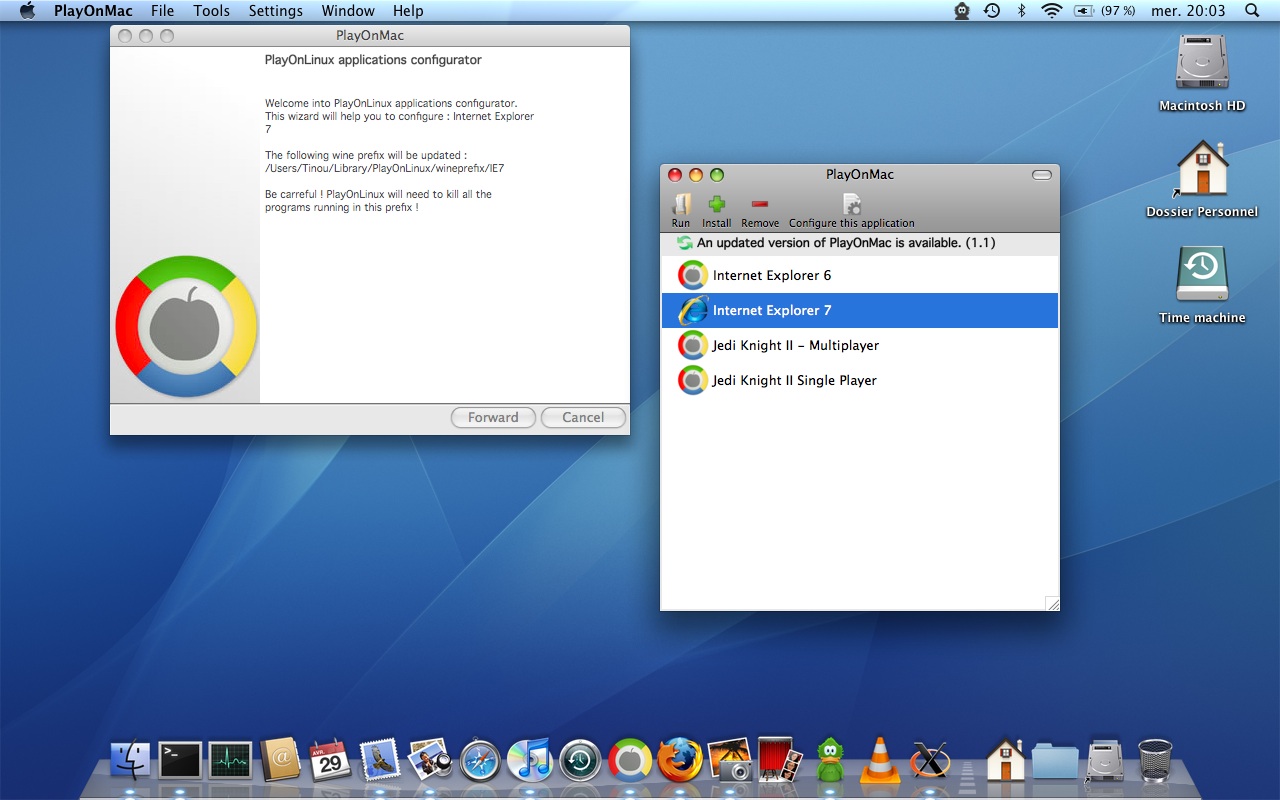Open Adium green duck in Dock
This screenshot has height=800, width=1280.
click(x=830, y=761)
